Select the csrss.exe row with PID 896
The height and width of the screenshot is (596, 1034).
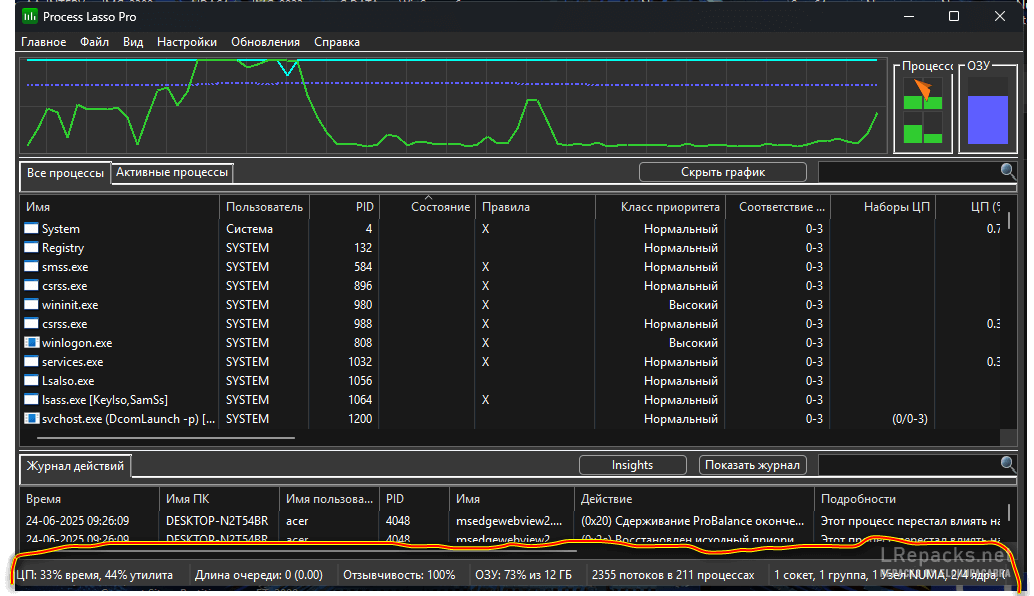tap(511, 286)
